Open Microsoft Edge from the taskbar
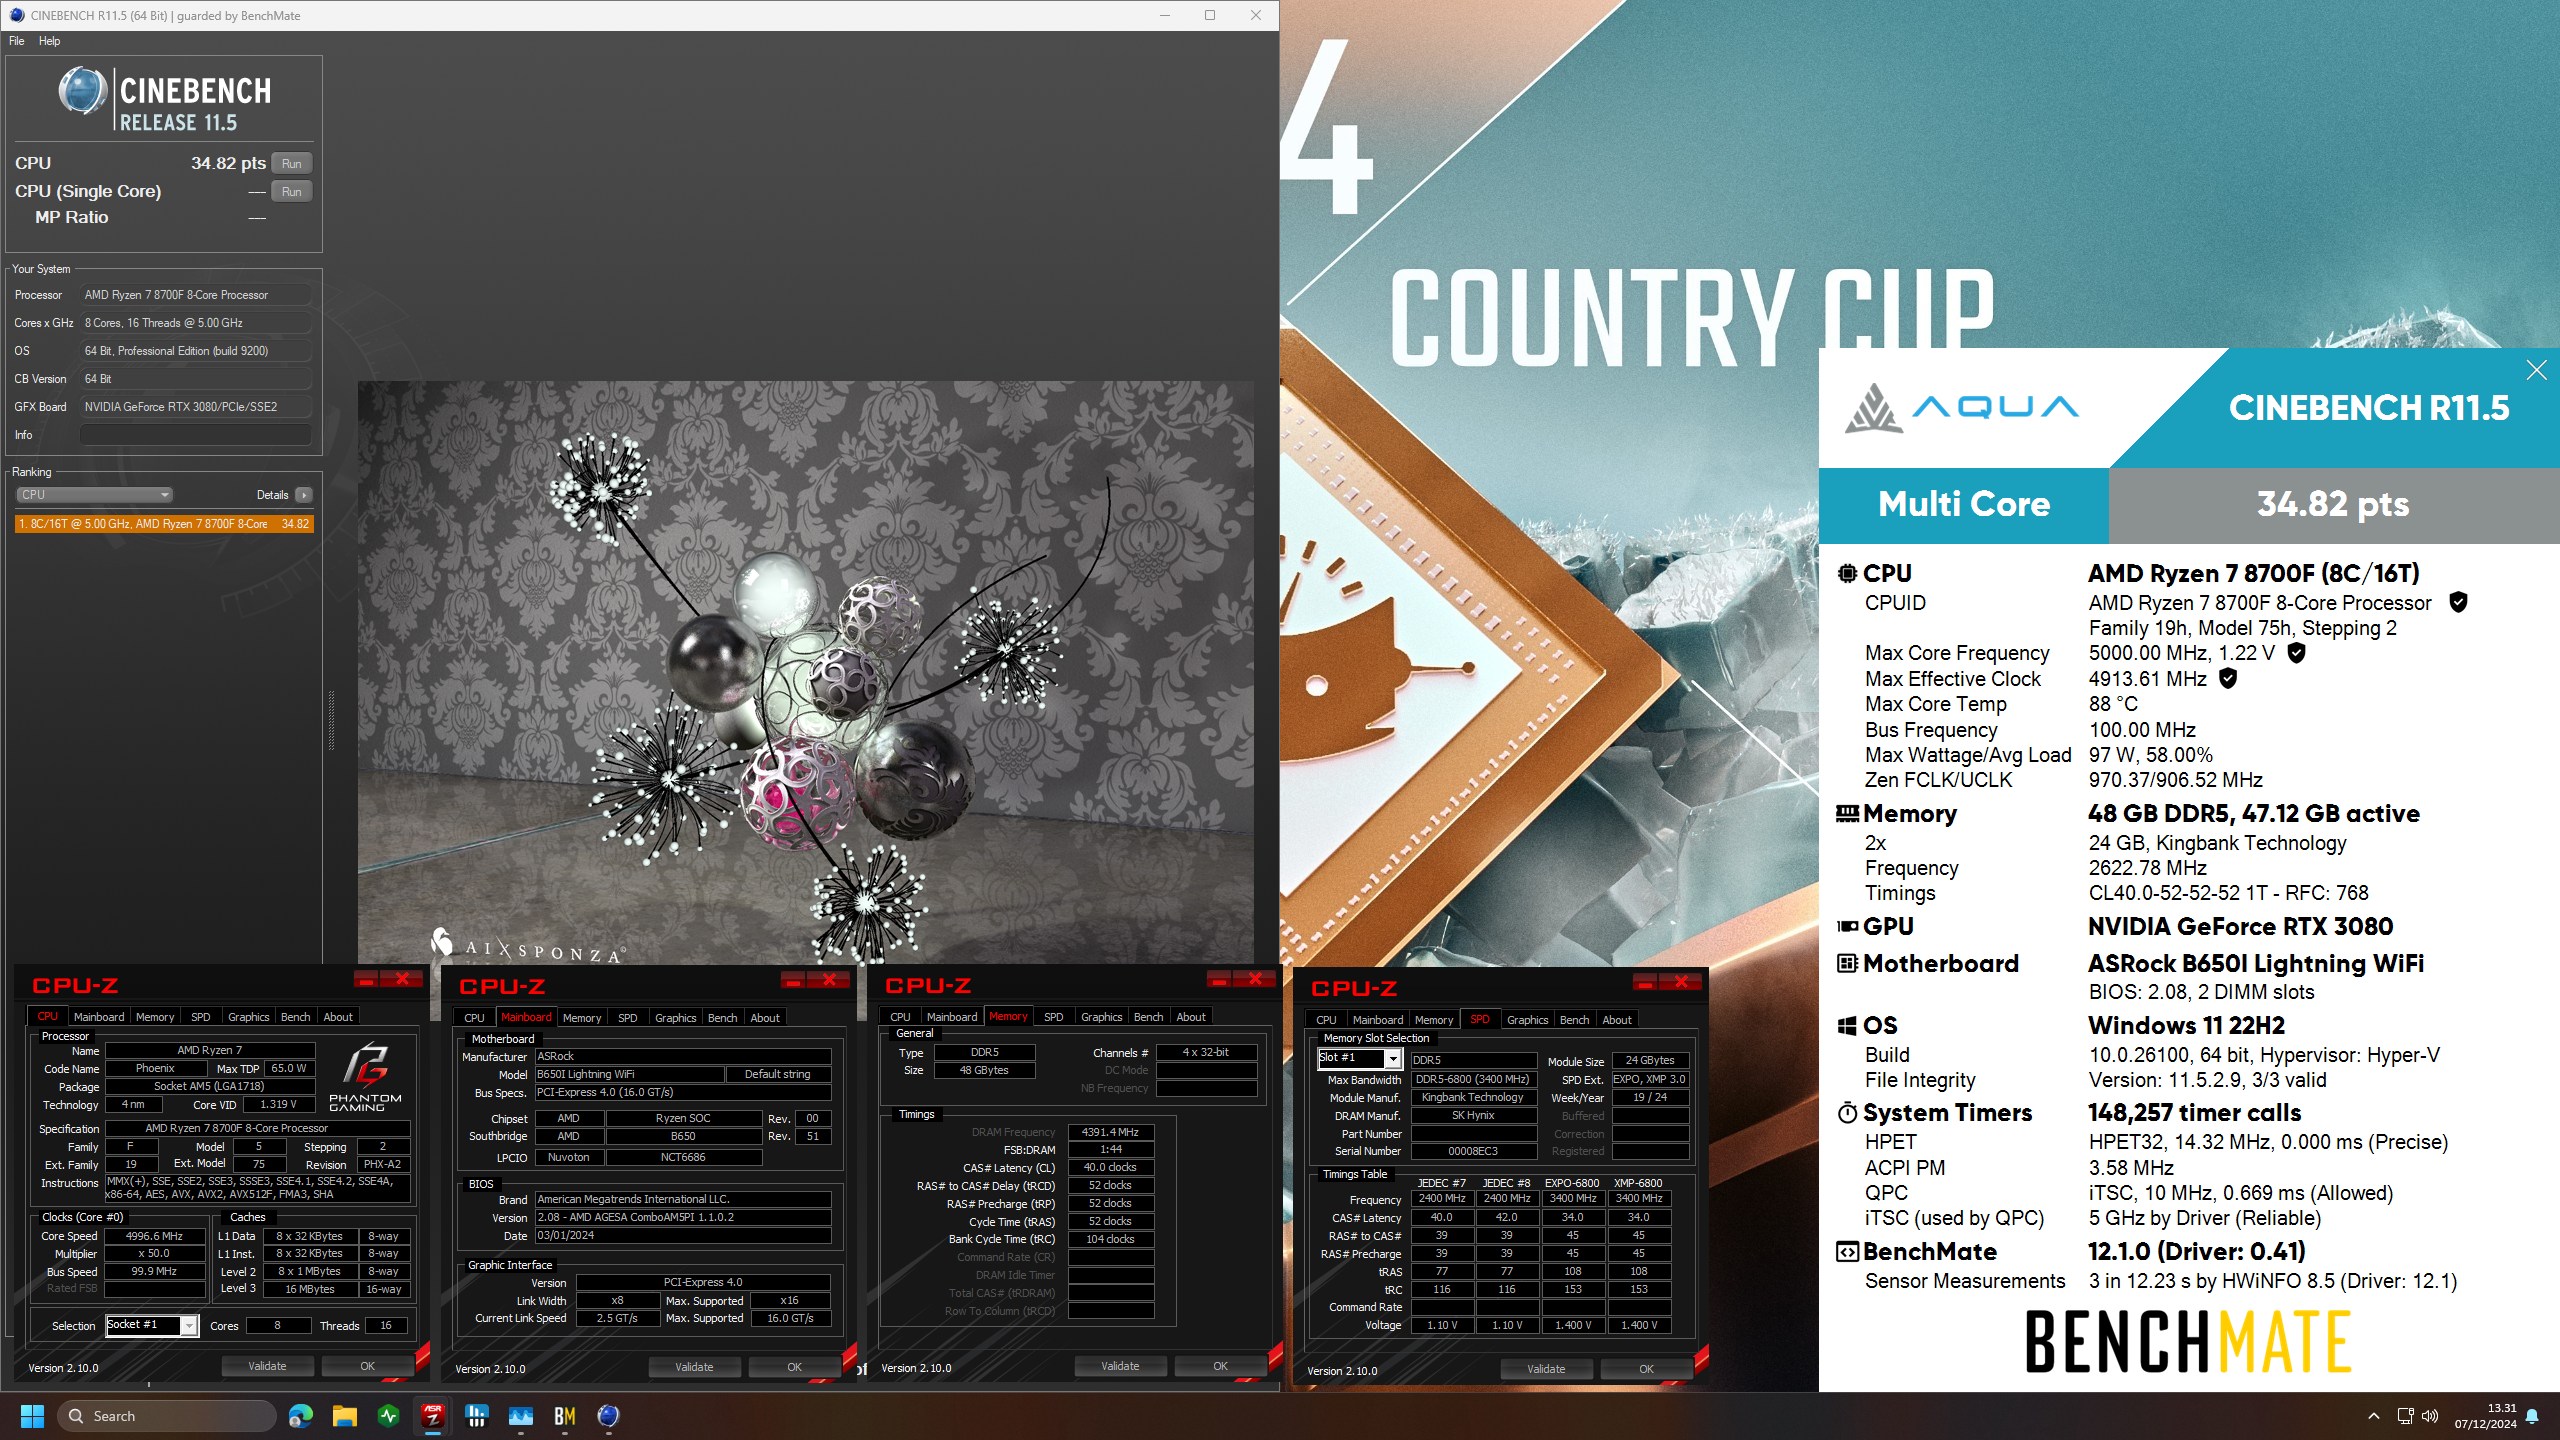The width and height of the screenshot is (2560, 1440). pos(300,1416)
